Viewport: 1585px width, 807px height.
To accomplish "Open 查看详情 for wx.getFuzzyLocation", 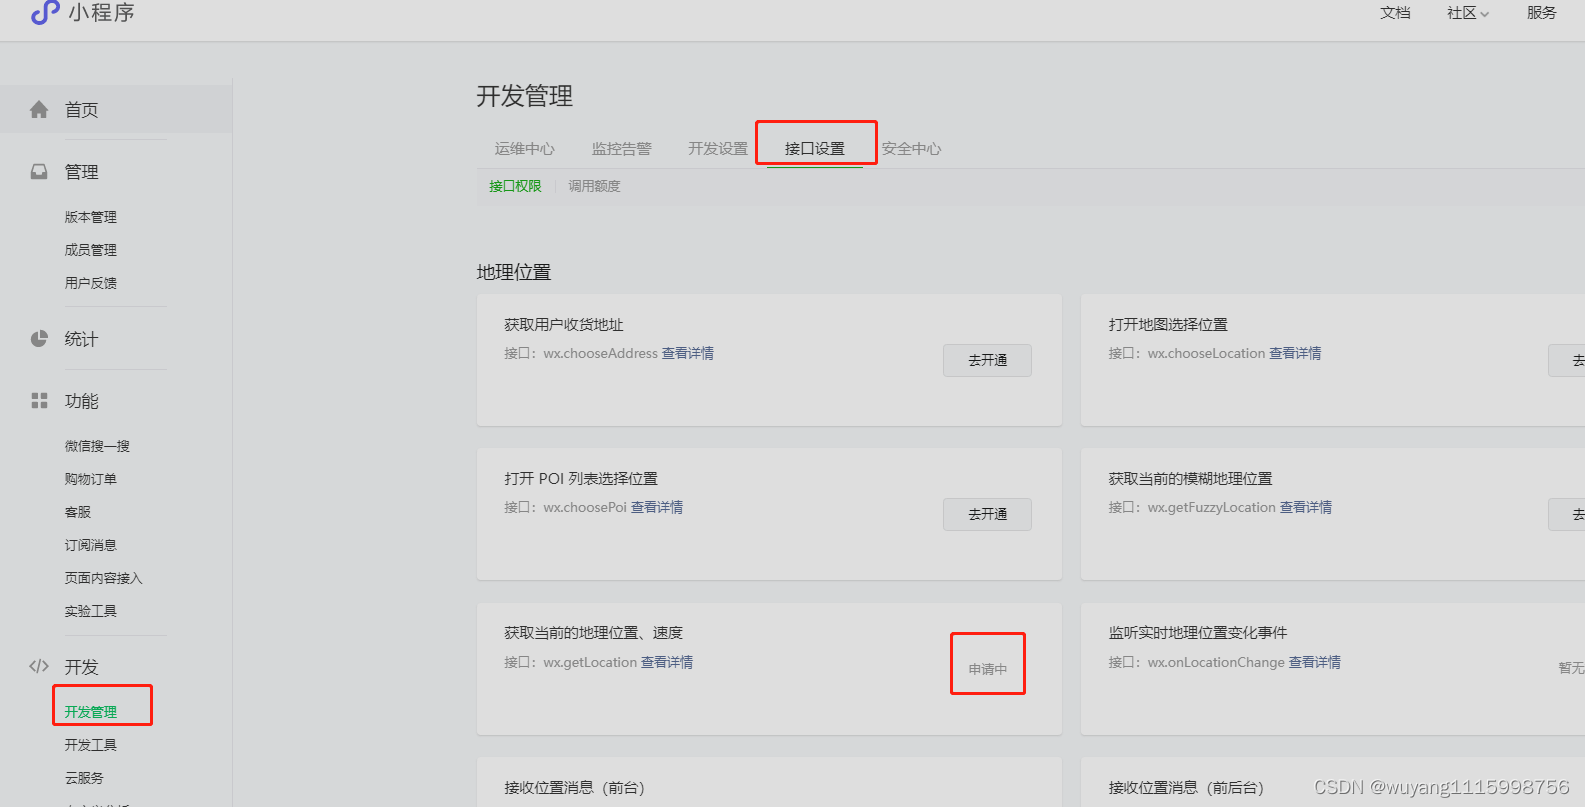I will click(1305, 507).
